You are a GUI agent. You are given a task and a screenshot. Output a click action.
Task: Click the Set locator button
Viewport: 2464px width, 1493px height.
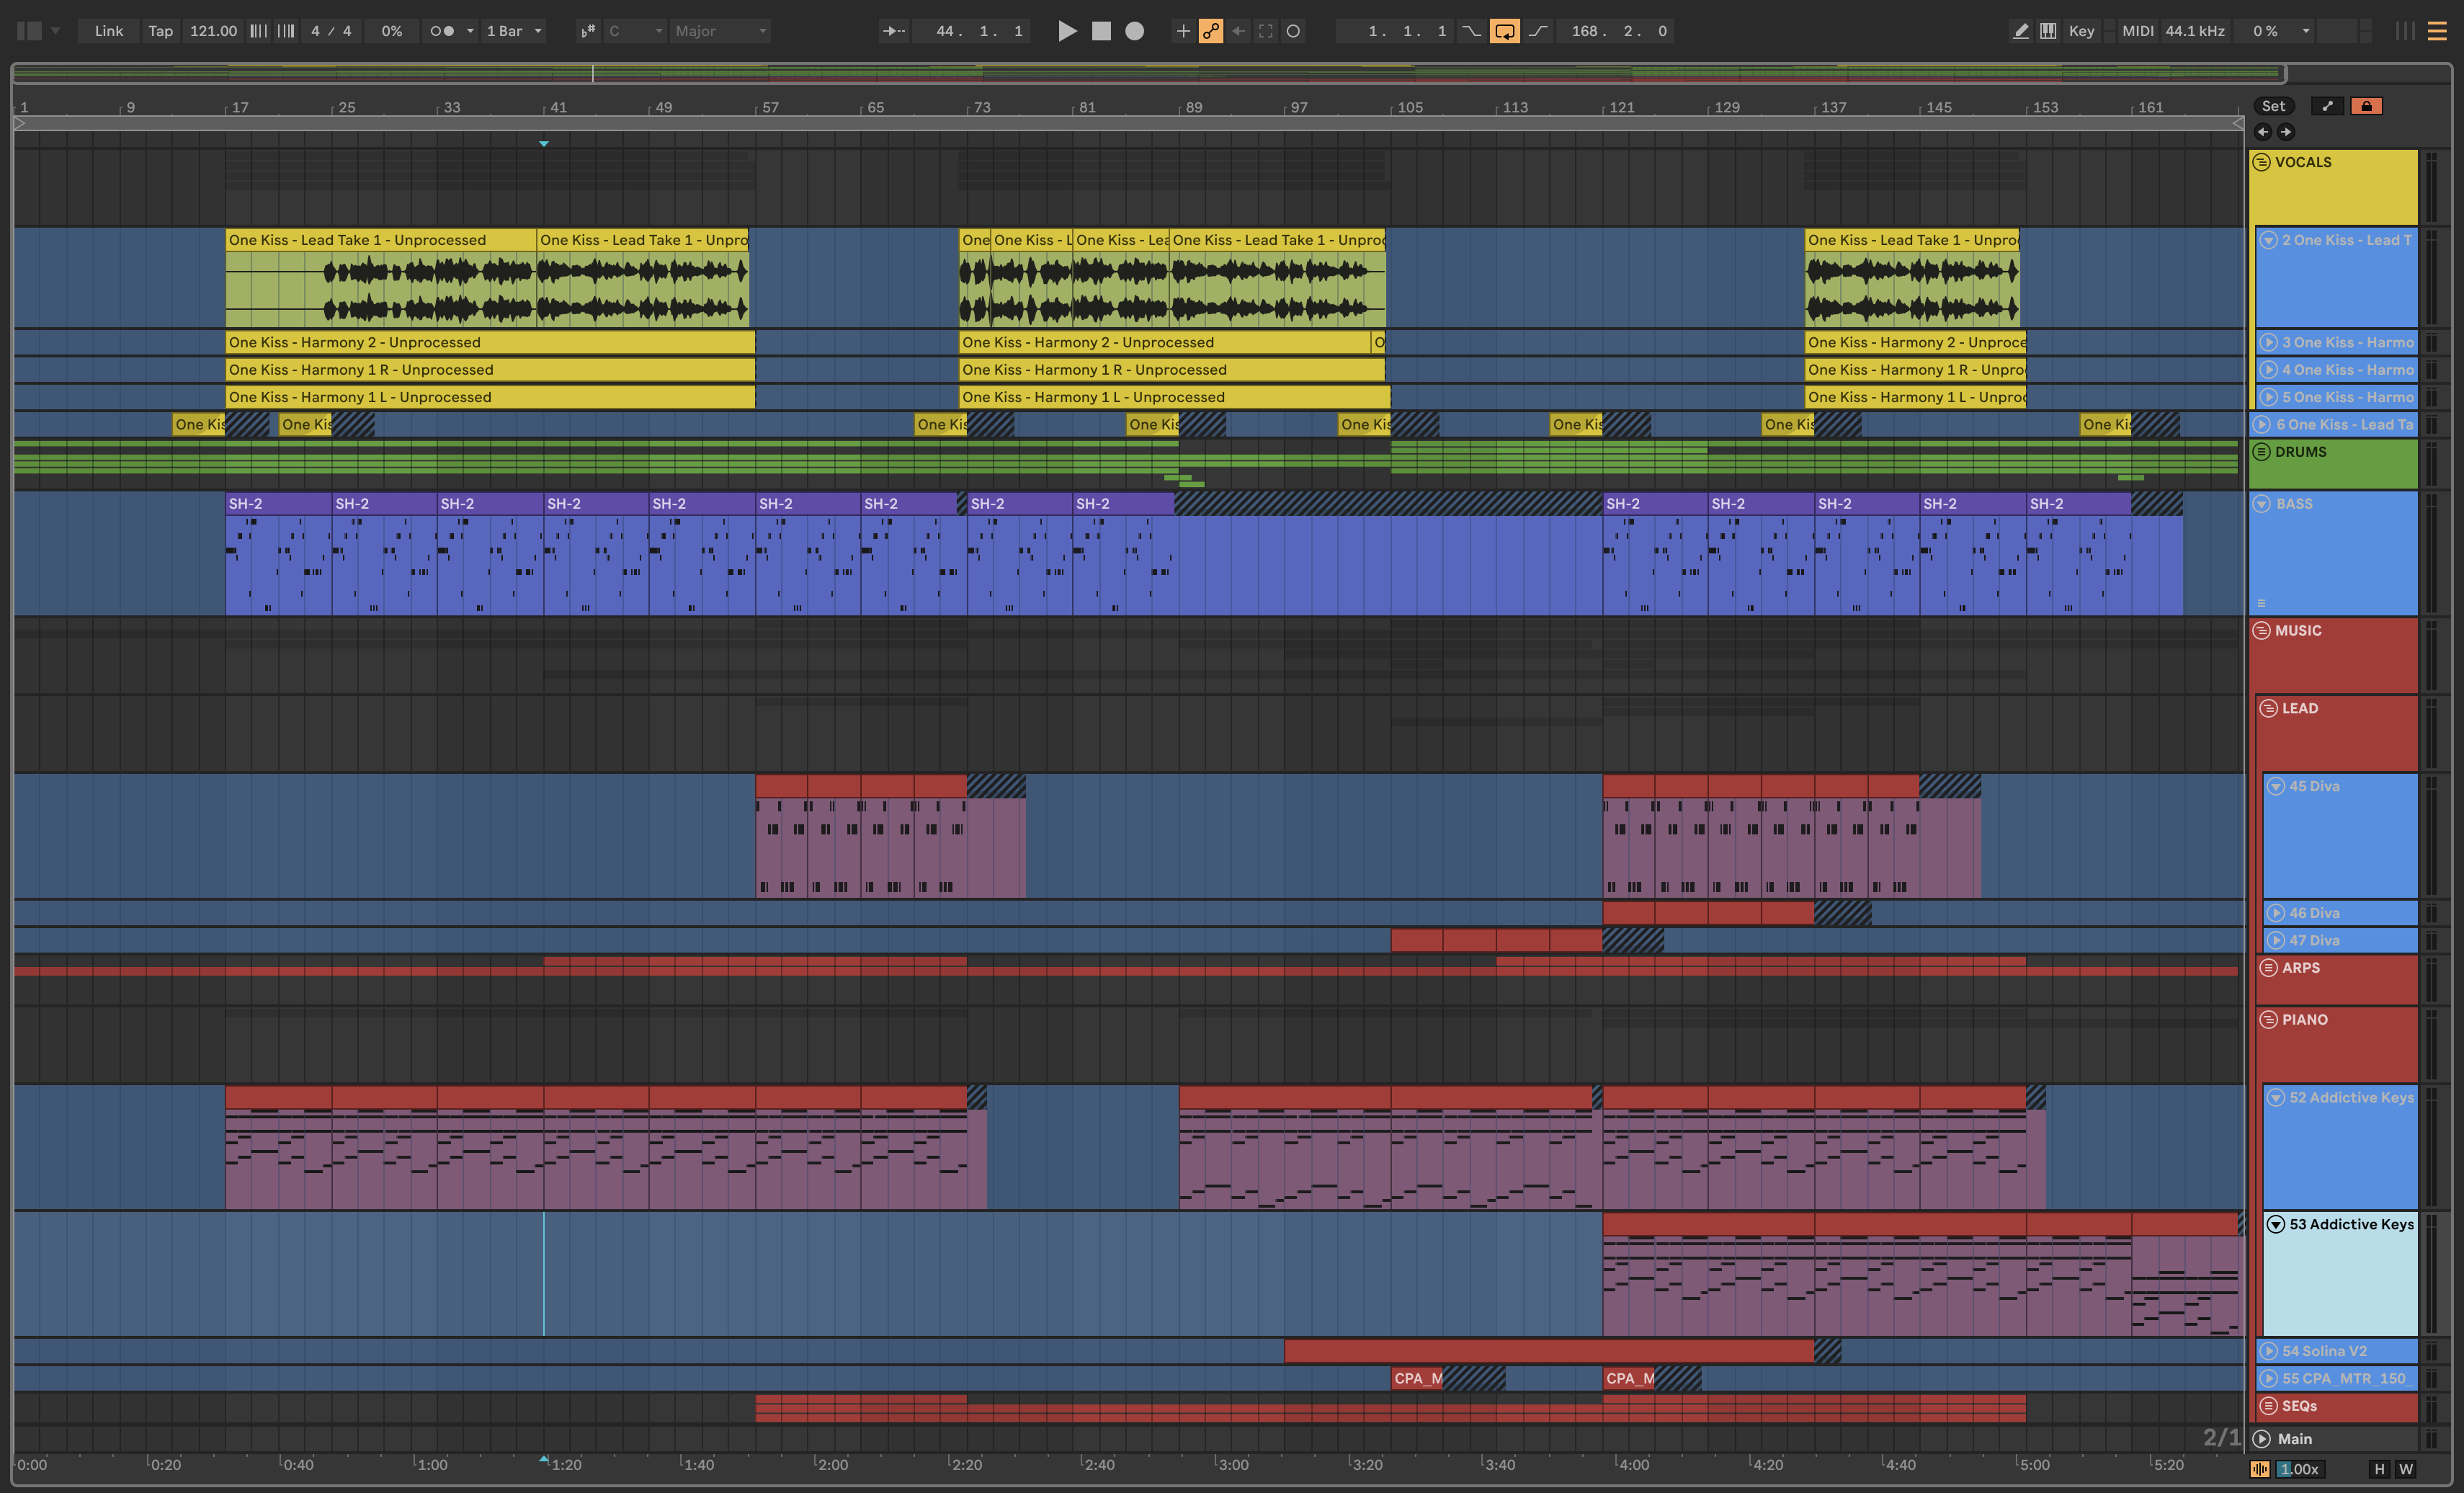[2273, 106]
